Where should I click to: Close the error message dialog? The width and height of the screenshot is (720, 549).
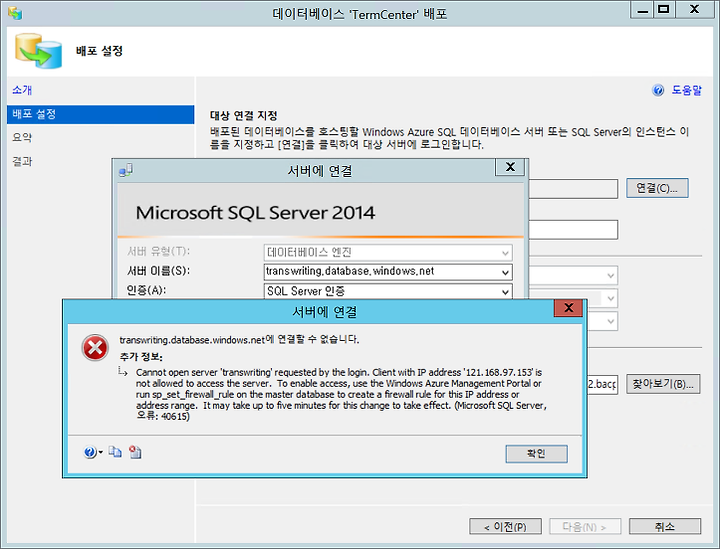pos(568,308)
